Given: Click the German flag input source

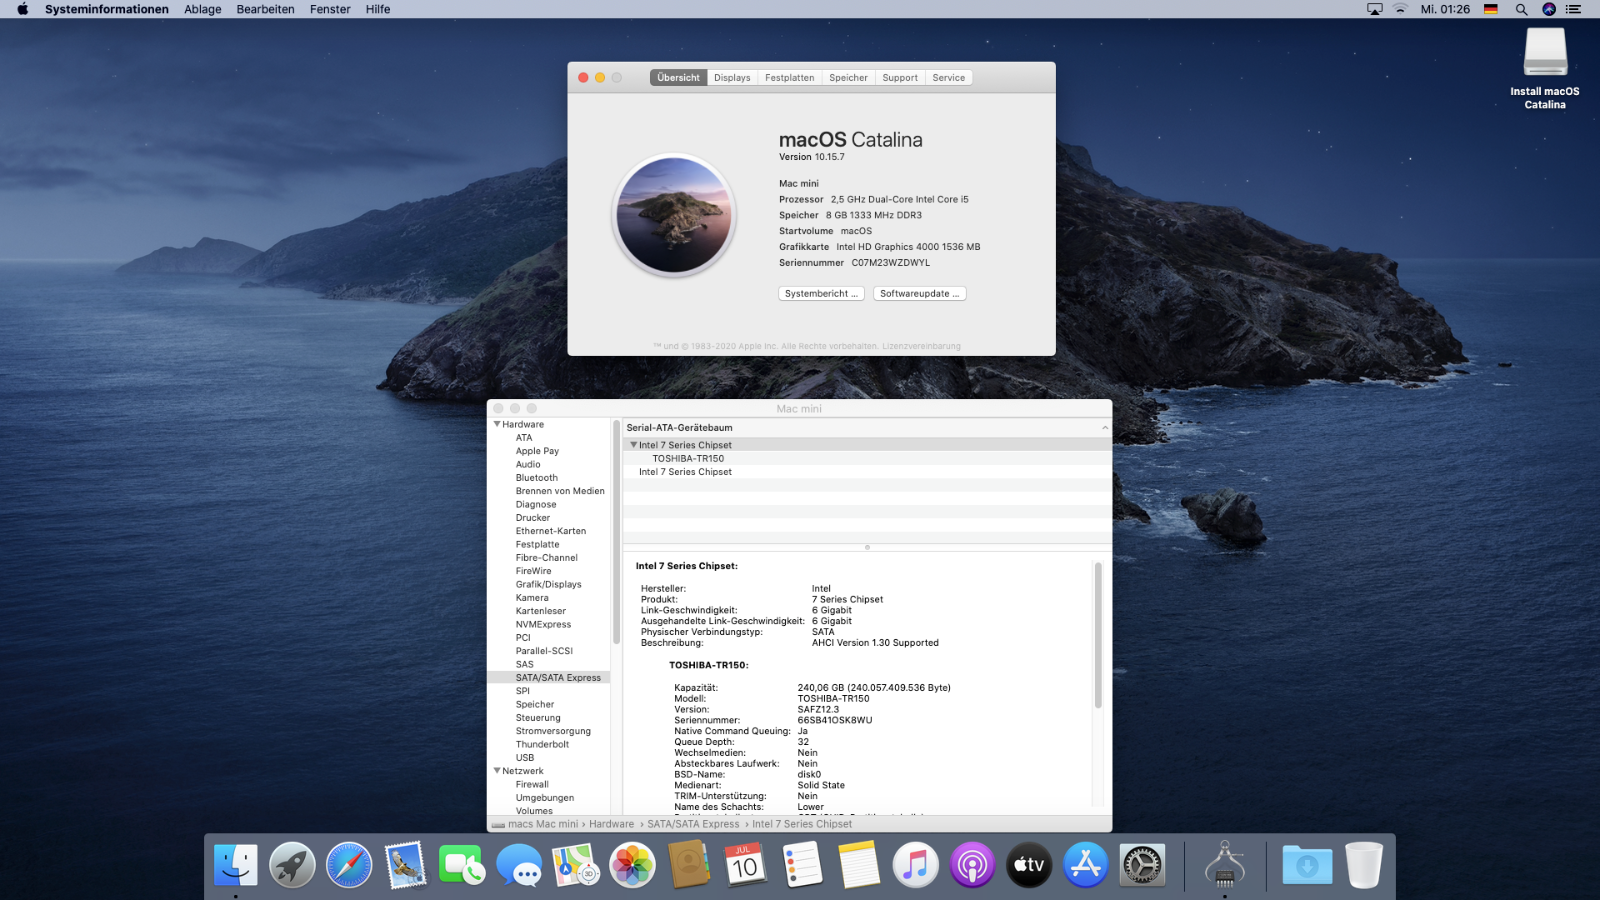Looking at the screenshot, I should (x=1491, y=9).
